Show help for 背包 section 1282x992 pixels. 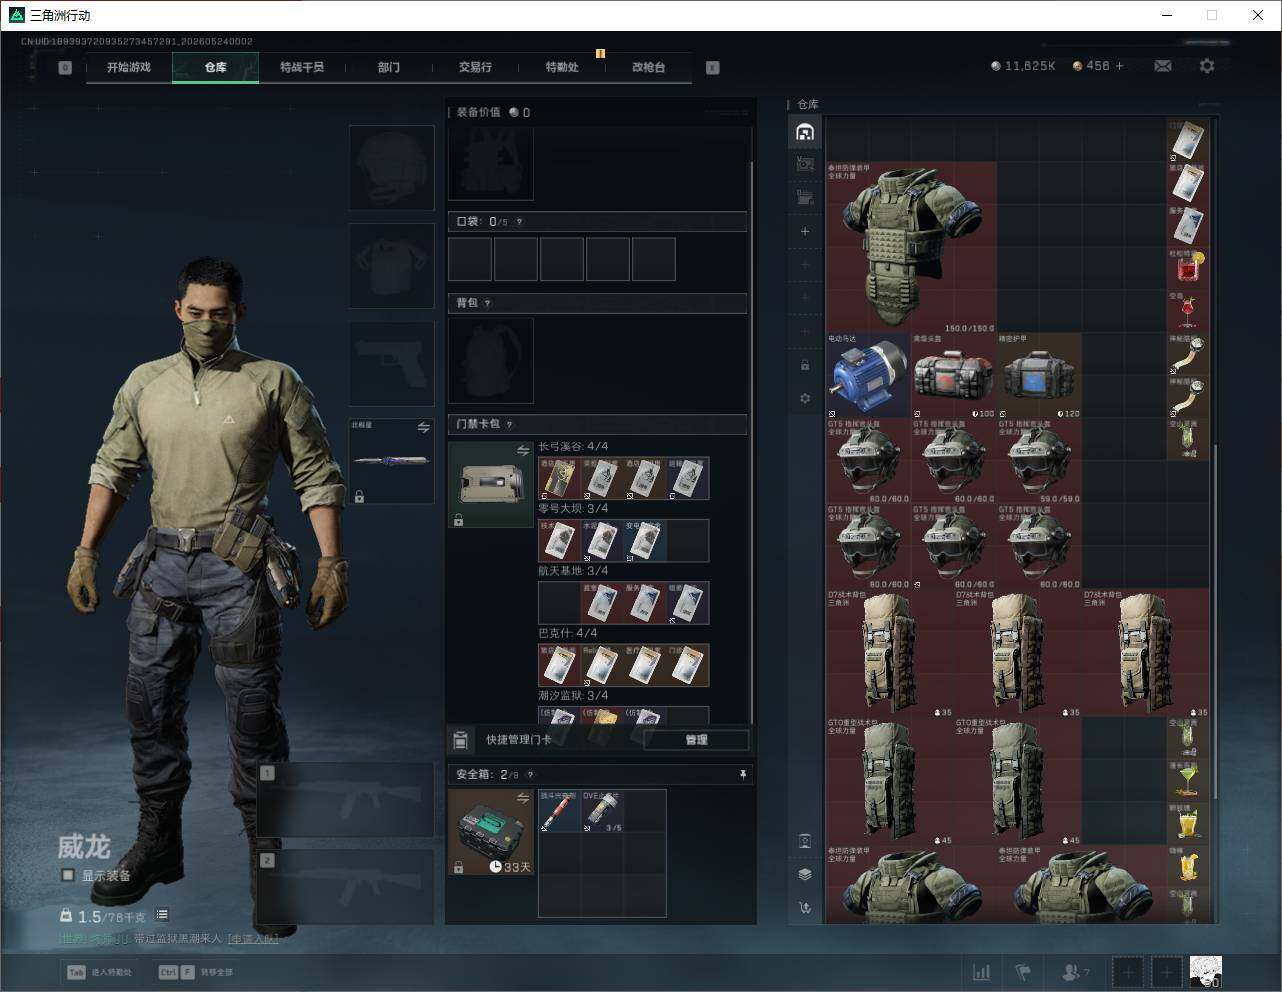pos(488,303)
